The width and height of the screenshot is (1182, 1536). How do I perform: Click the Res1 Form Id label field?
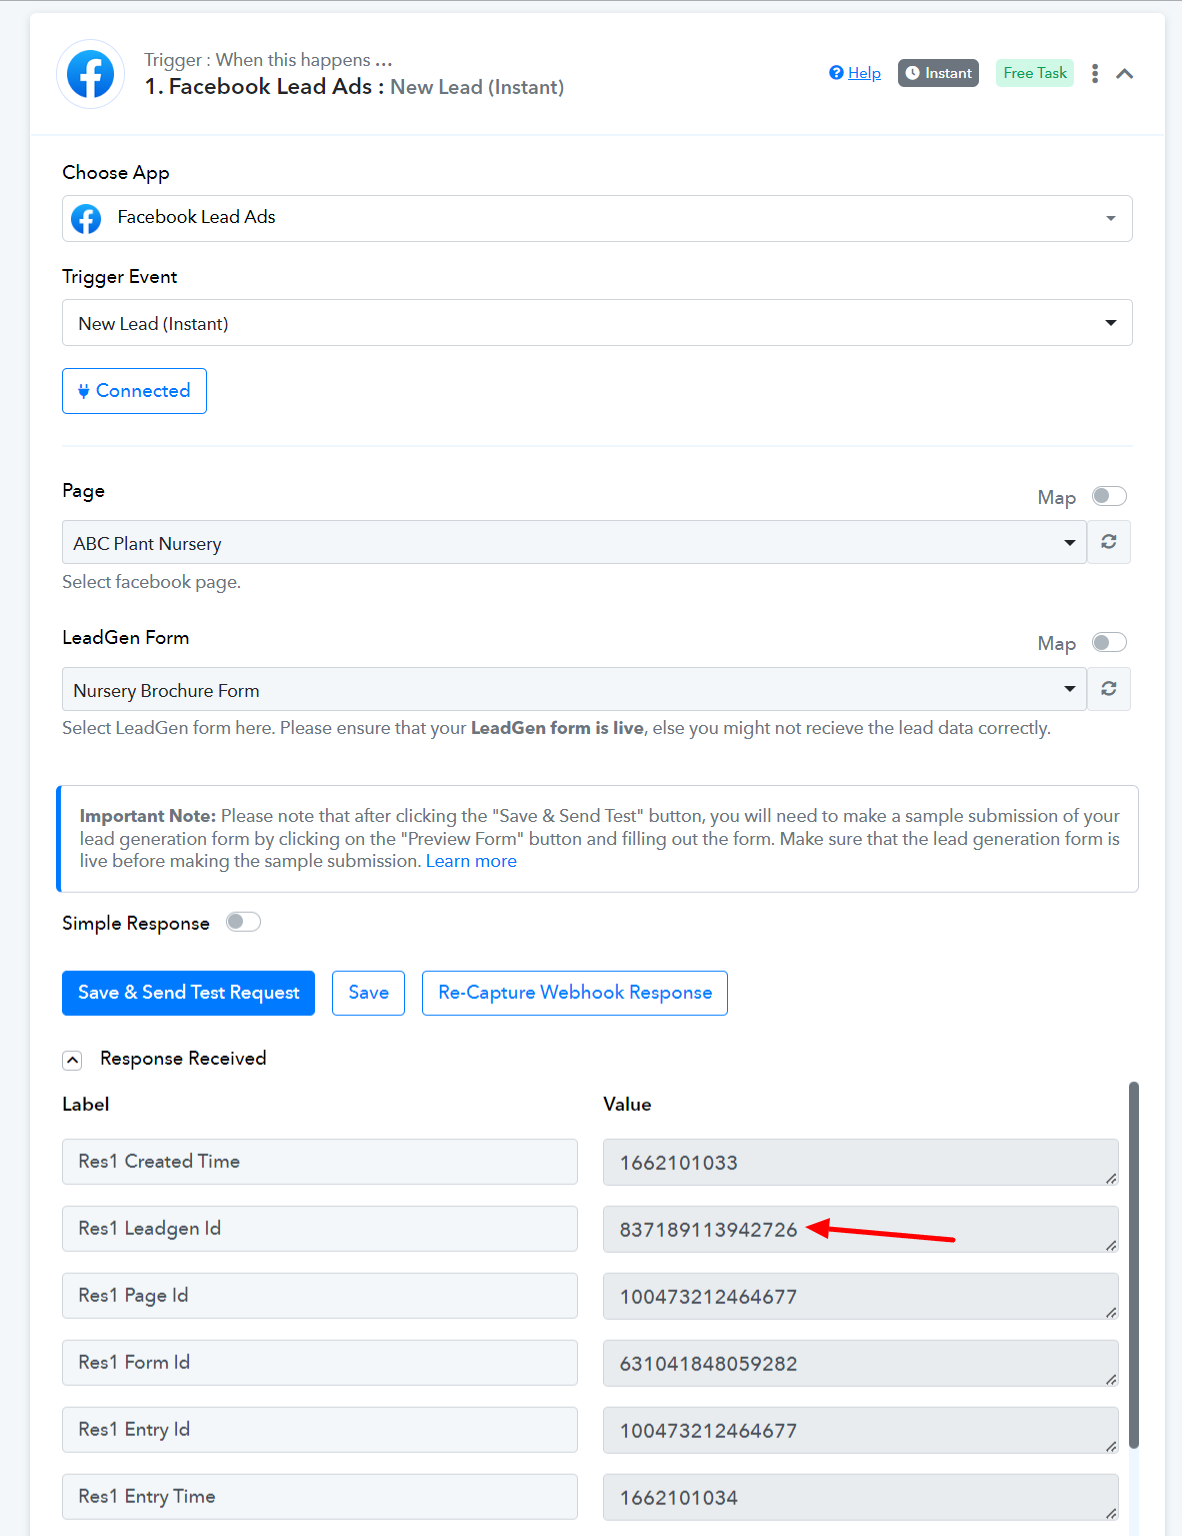pyautogui.click(x=320, y=1363)
